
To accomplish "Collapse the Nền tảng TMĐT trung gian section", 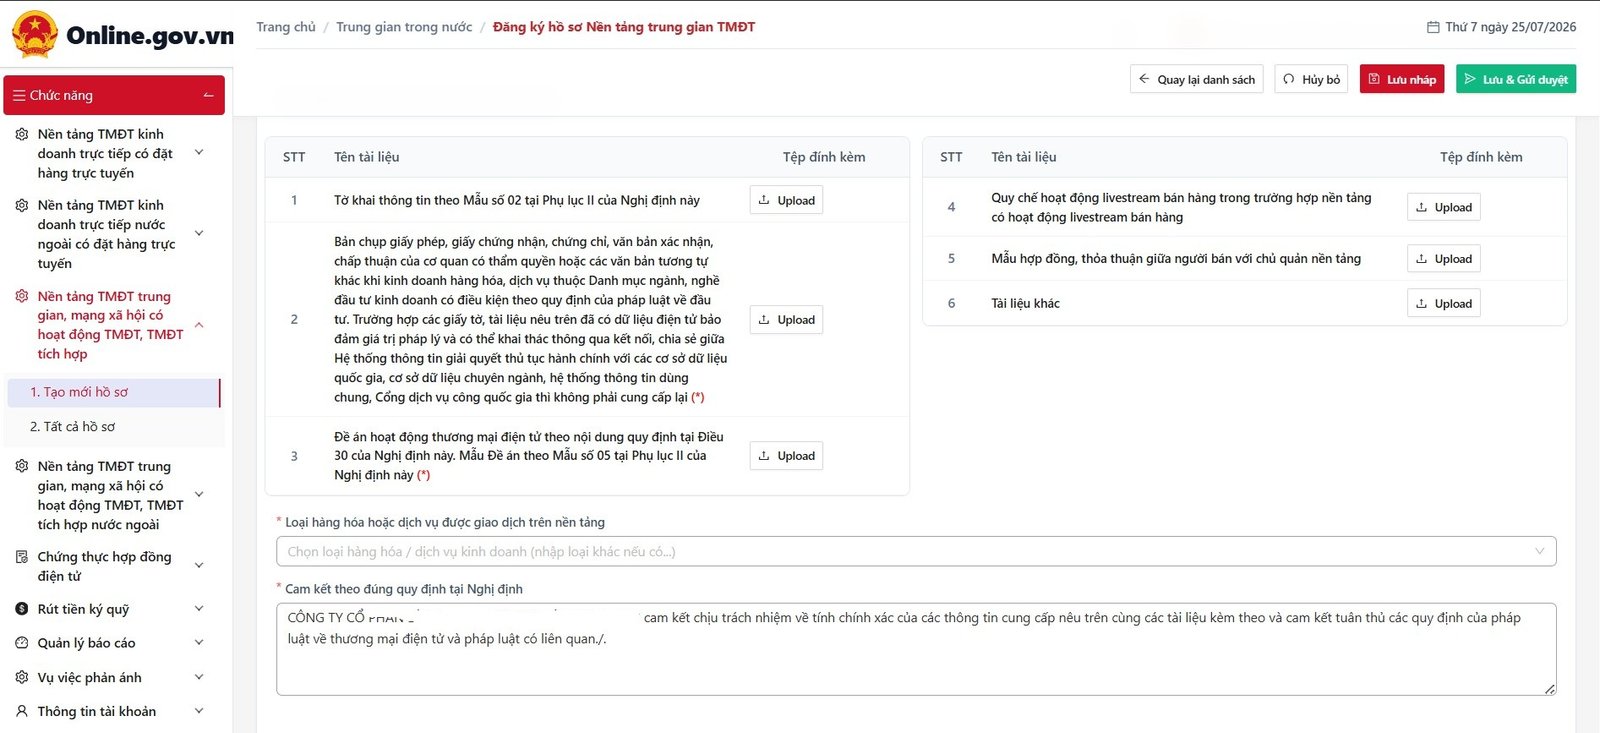I will pos(199,325).
